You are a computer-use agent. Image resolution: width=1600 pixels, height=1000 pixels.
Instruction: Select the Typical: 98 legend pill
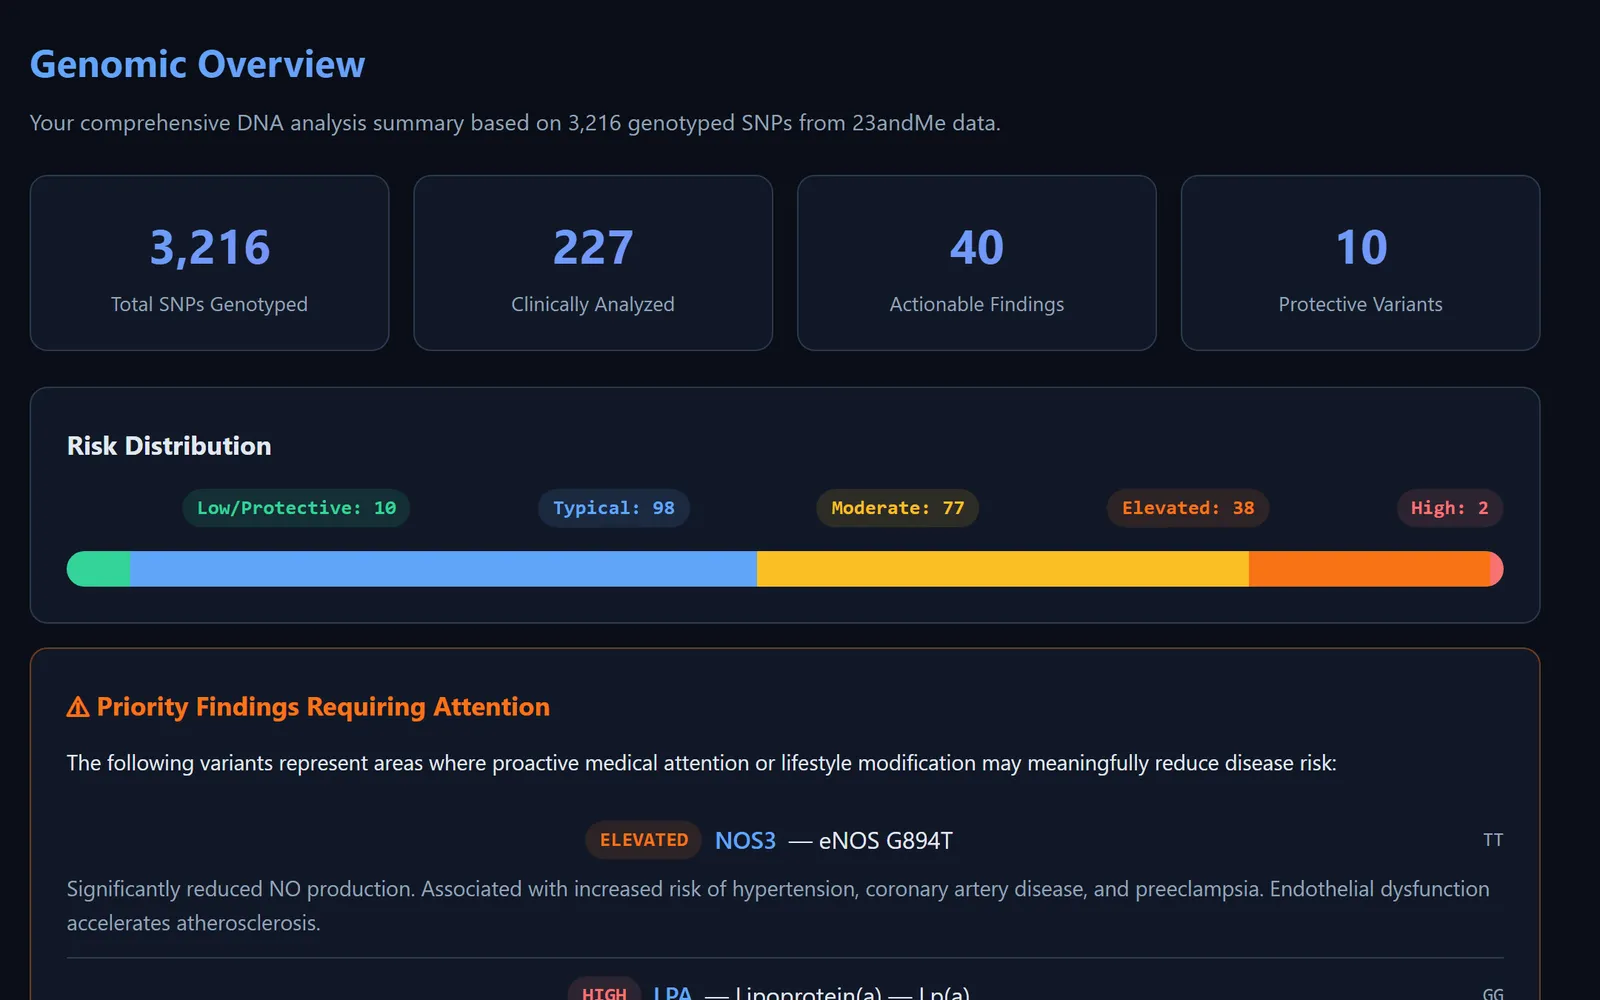[x=614, y=508]
